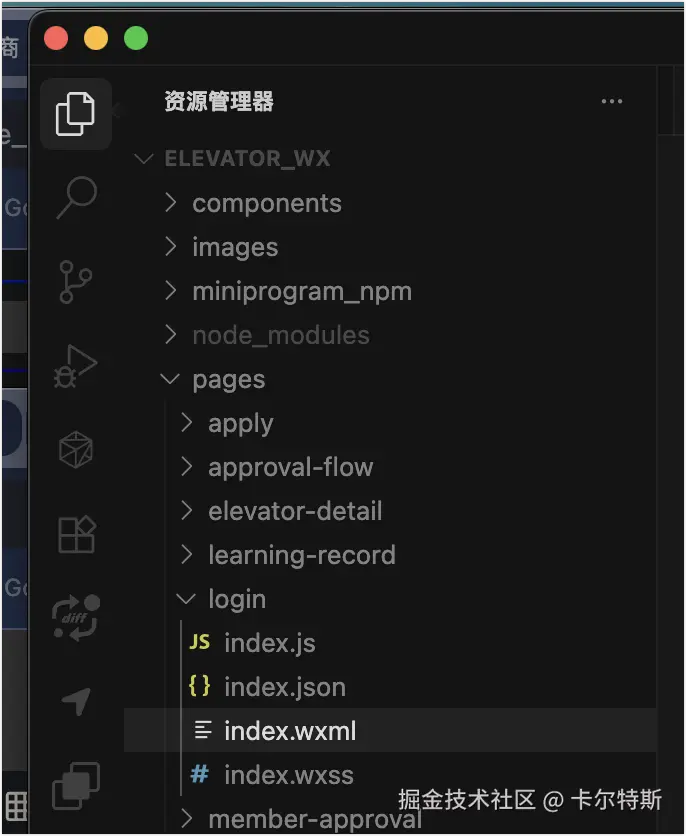The width and height of the screenshot is (686, 836).
Task: Open the Source Control branch icon
Action: [76, 281]
